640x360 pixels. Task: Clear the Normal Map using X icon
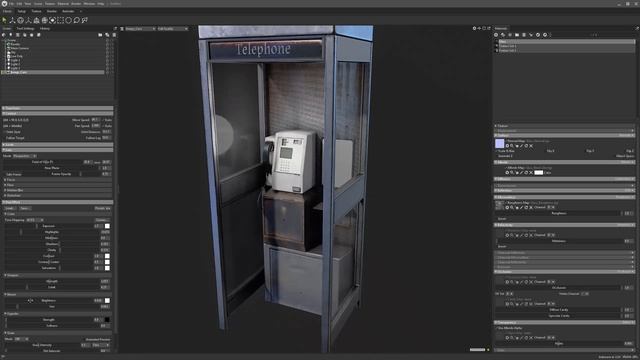pyautogui.click(x=531, y=146)
